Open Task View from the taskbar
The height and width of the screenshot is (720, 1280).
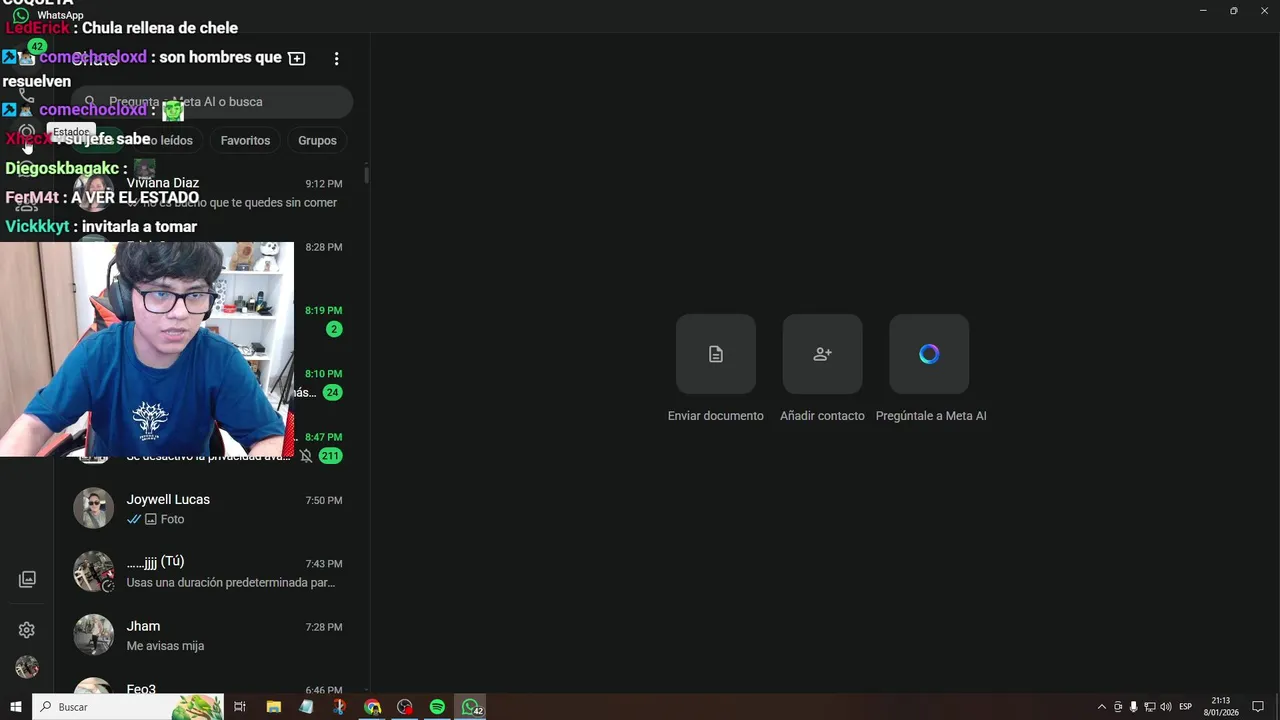pos(240,707)
